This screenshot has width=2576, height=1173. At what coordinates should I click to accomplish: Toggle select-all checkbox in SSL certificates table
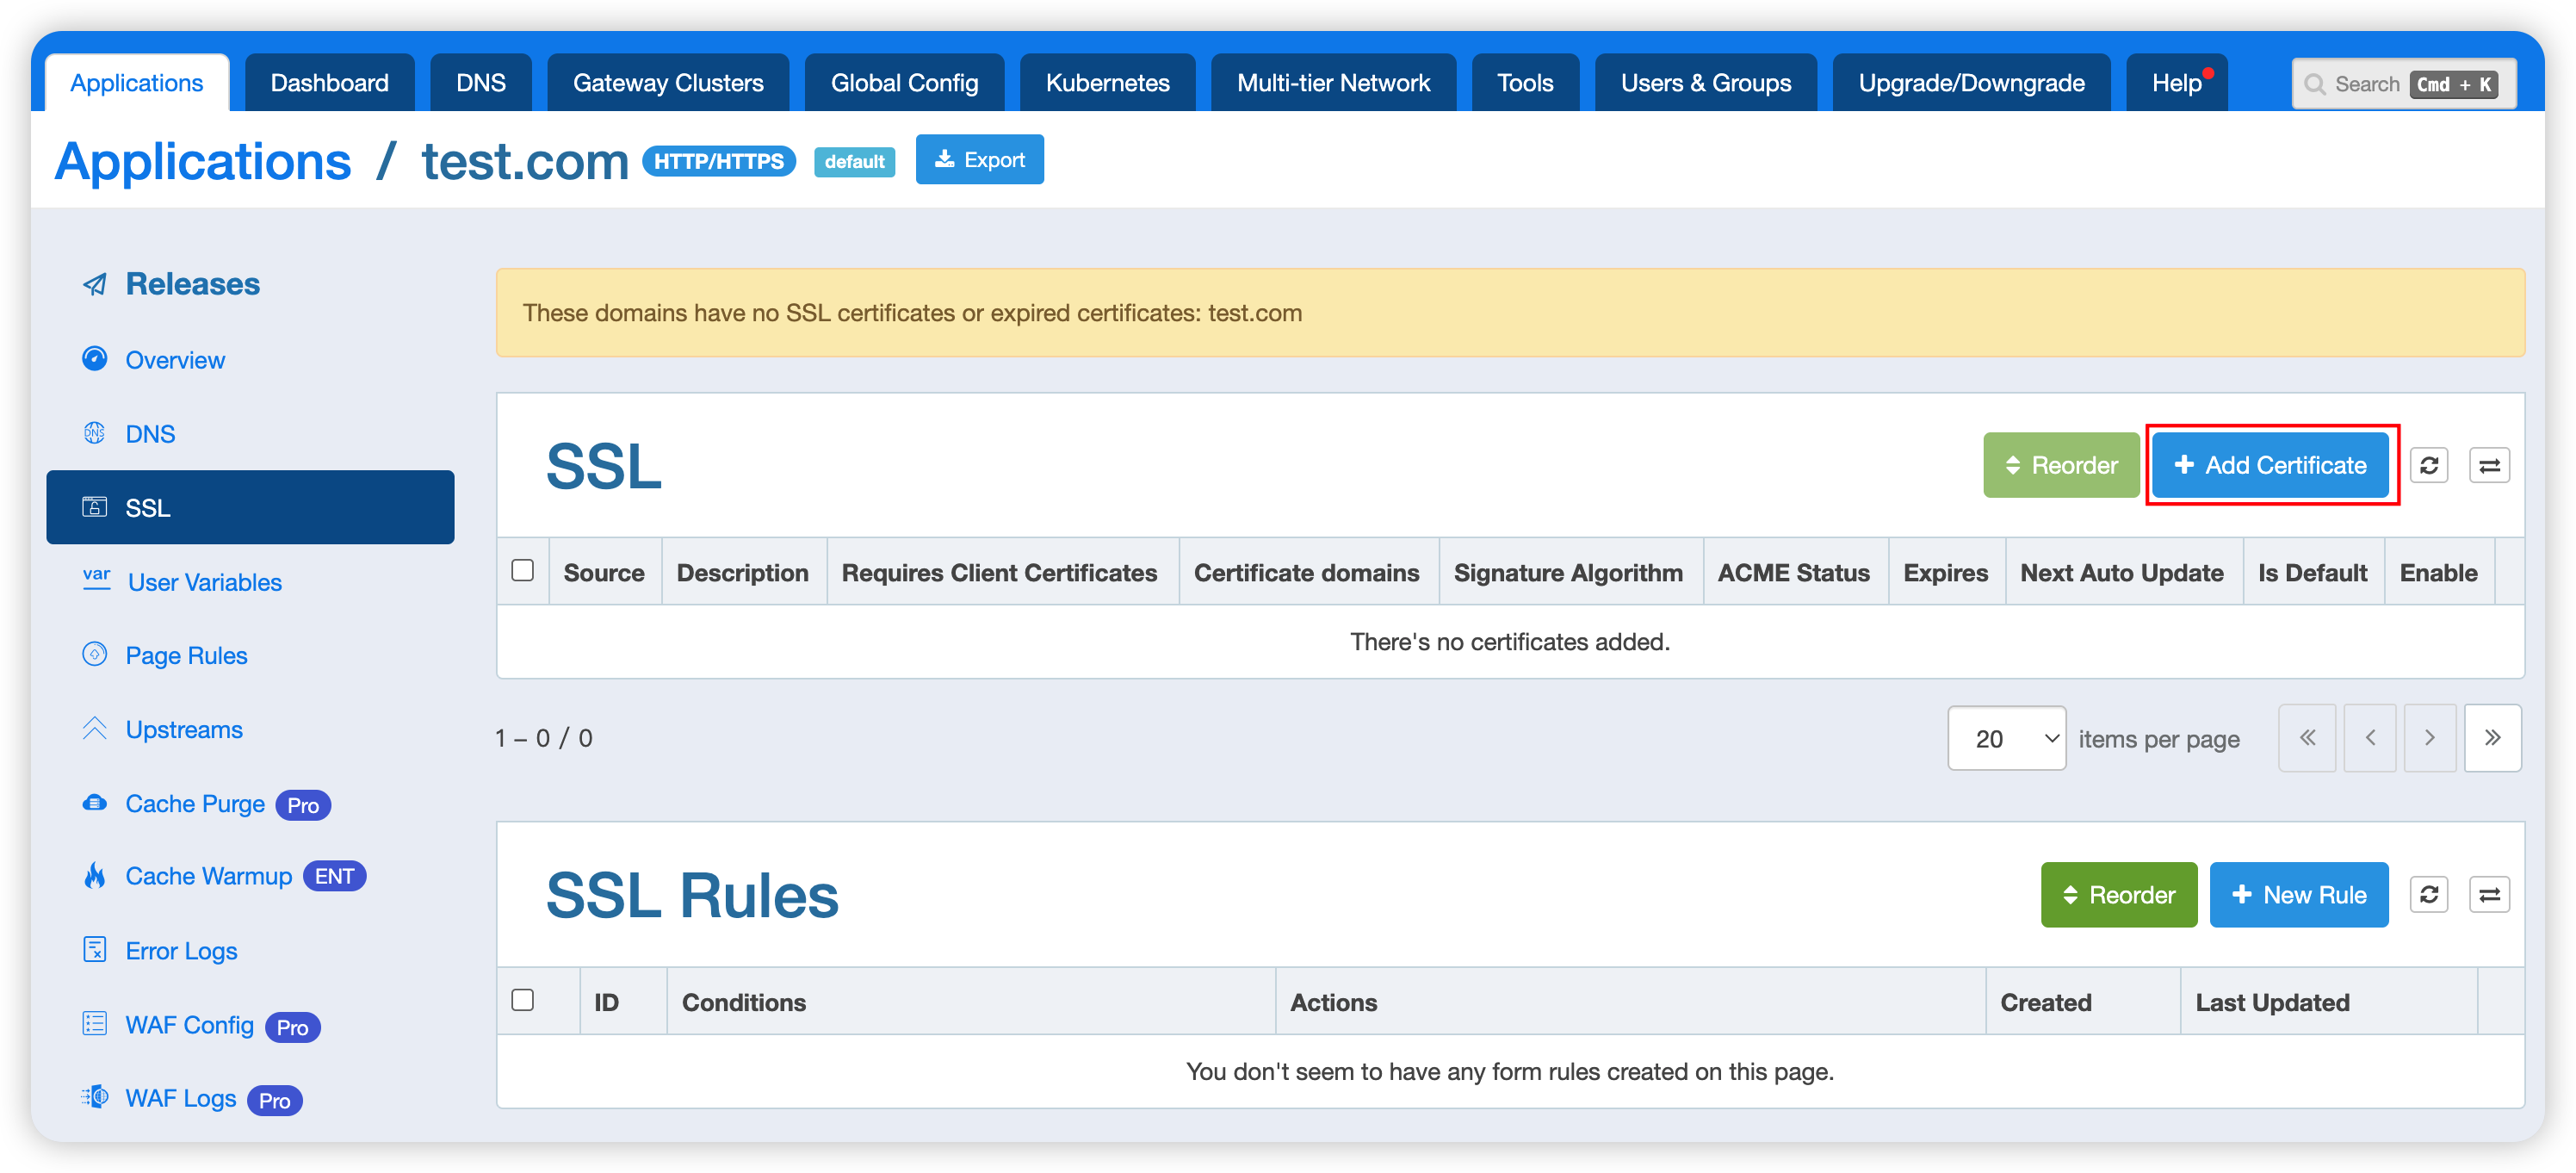tap(522, 571)
